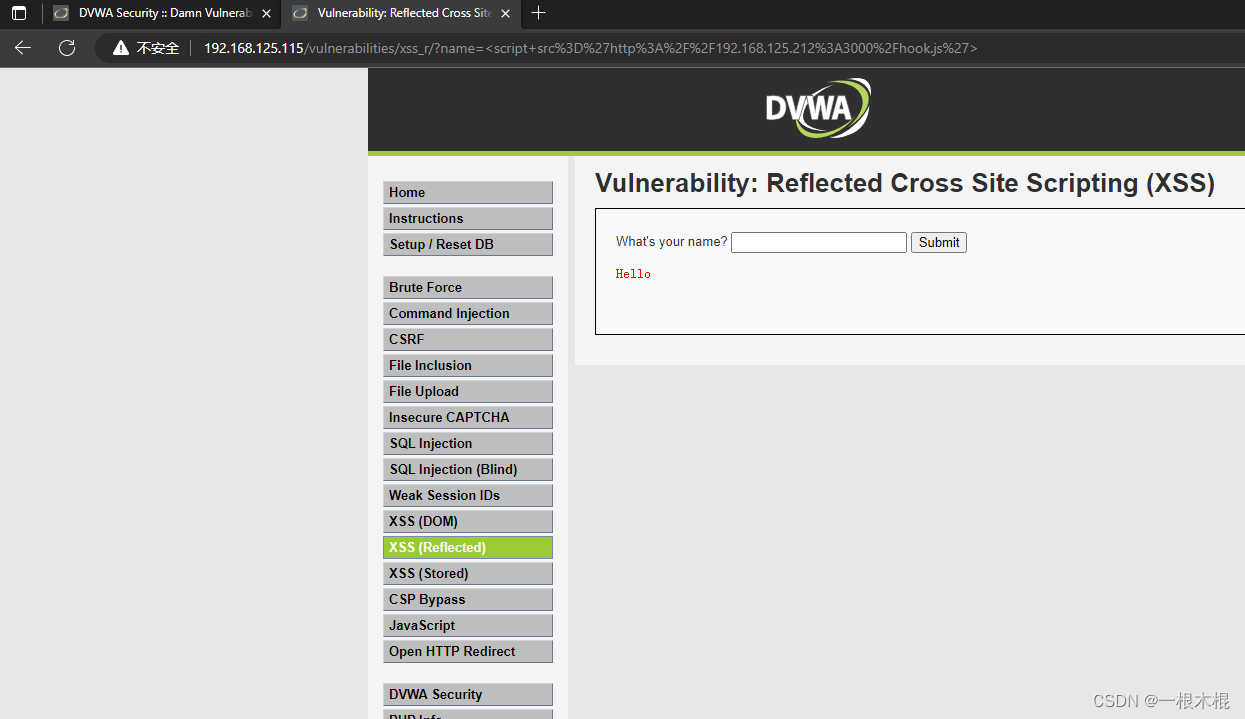Click the address bar URL
Image resolution: width=1245 pixels, height=719 pixels.
590,48
